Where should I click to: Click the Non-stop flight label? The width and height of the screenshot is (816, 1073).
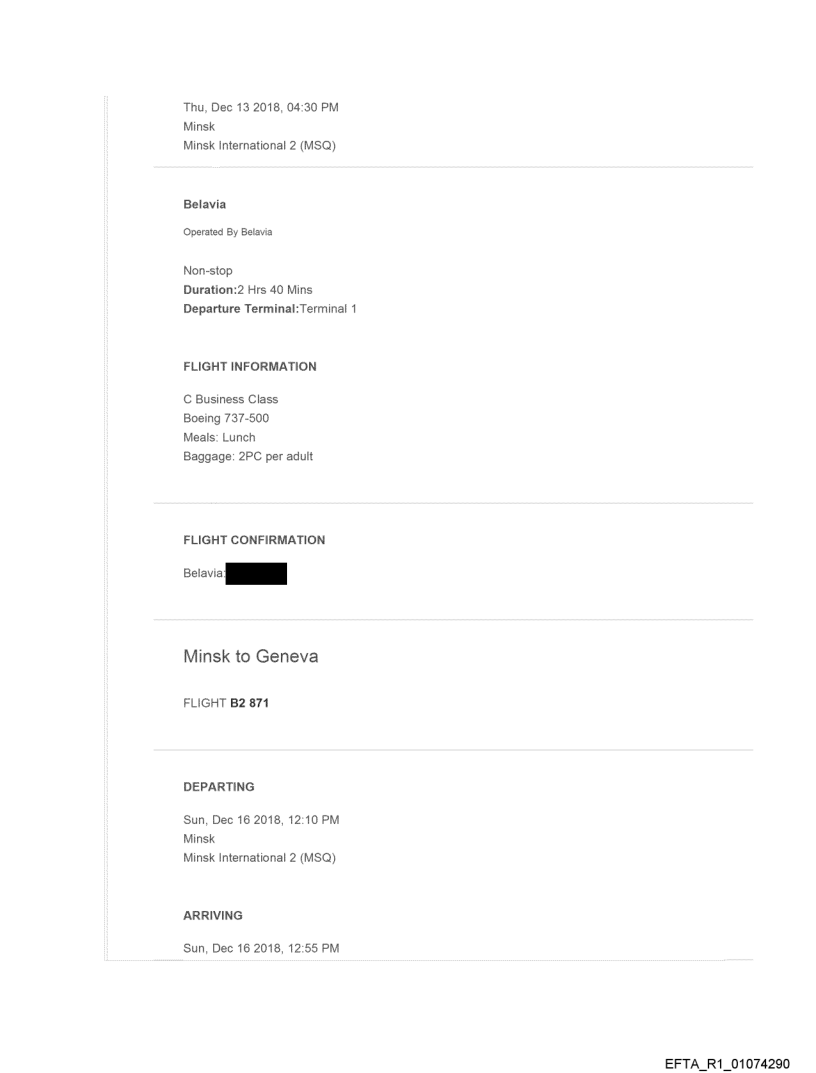pos(208,270)
